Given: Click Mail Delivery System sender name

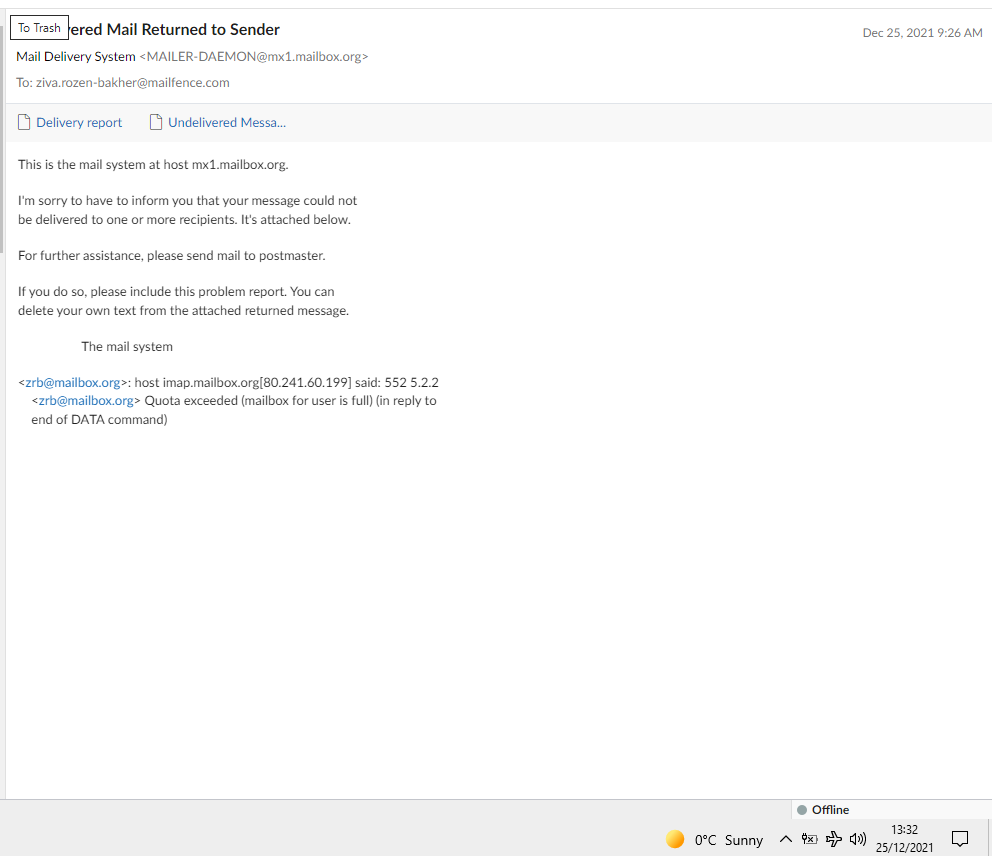Looking at the screenshot, I should (x=76, y=56).
